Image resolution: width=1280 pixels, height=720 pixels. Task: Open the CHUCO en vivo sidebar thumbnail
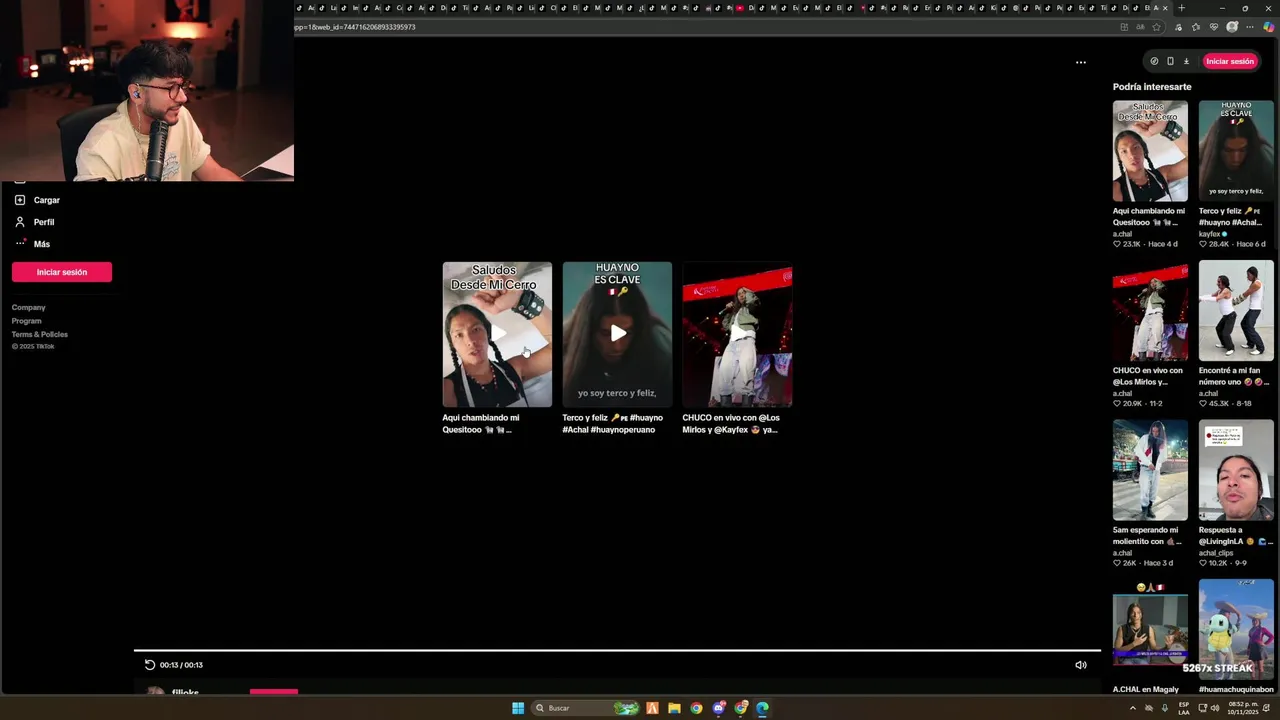(x=1150, y=311)
